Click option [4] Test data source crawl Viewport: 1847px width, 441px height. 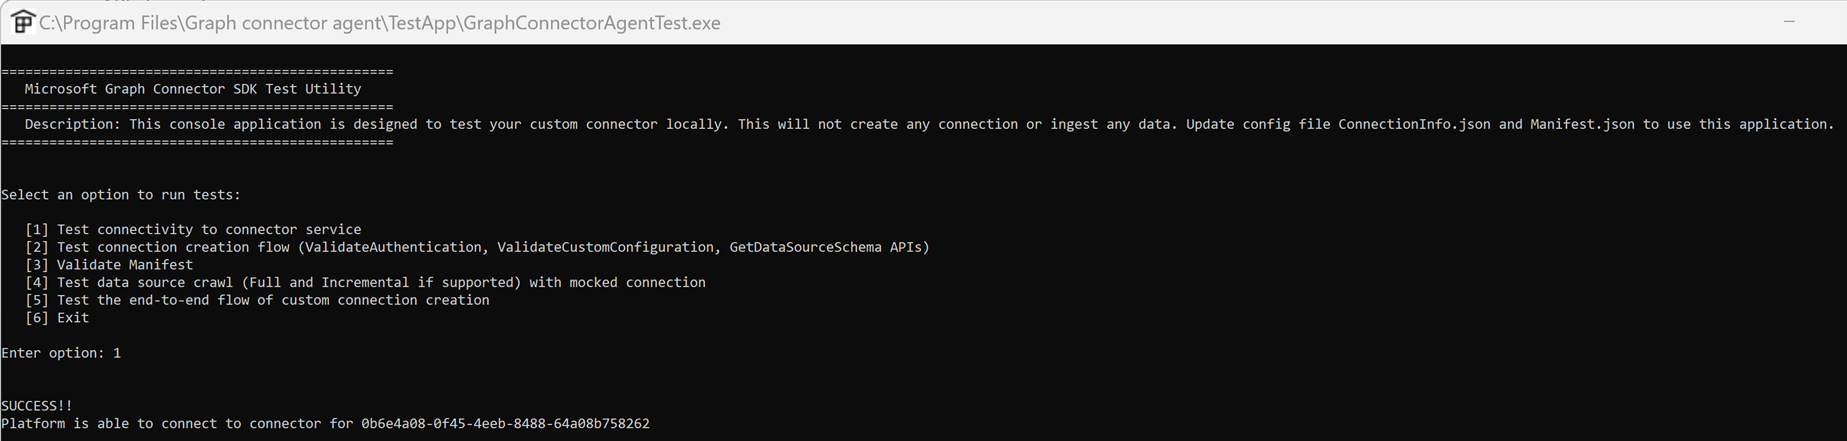click(365, 283)
